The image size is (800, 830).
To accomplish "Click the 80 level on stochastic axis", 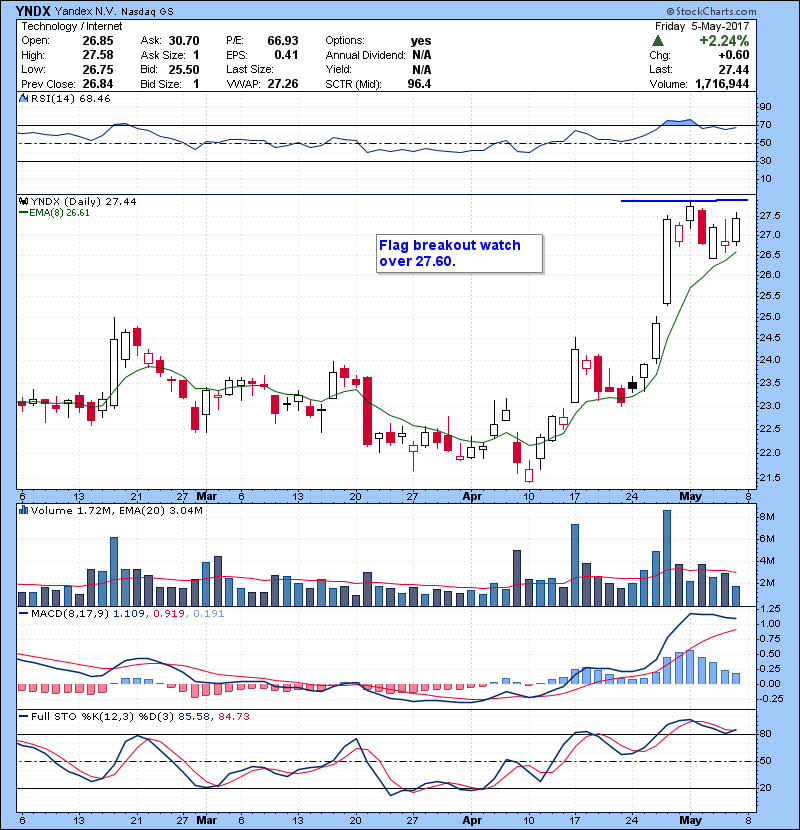I will [766, 734].
